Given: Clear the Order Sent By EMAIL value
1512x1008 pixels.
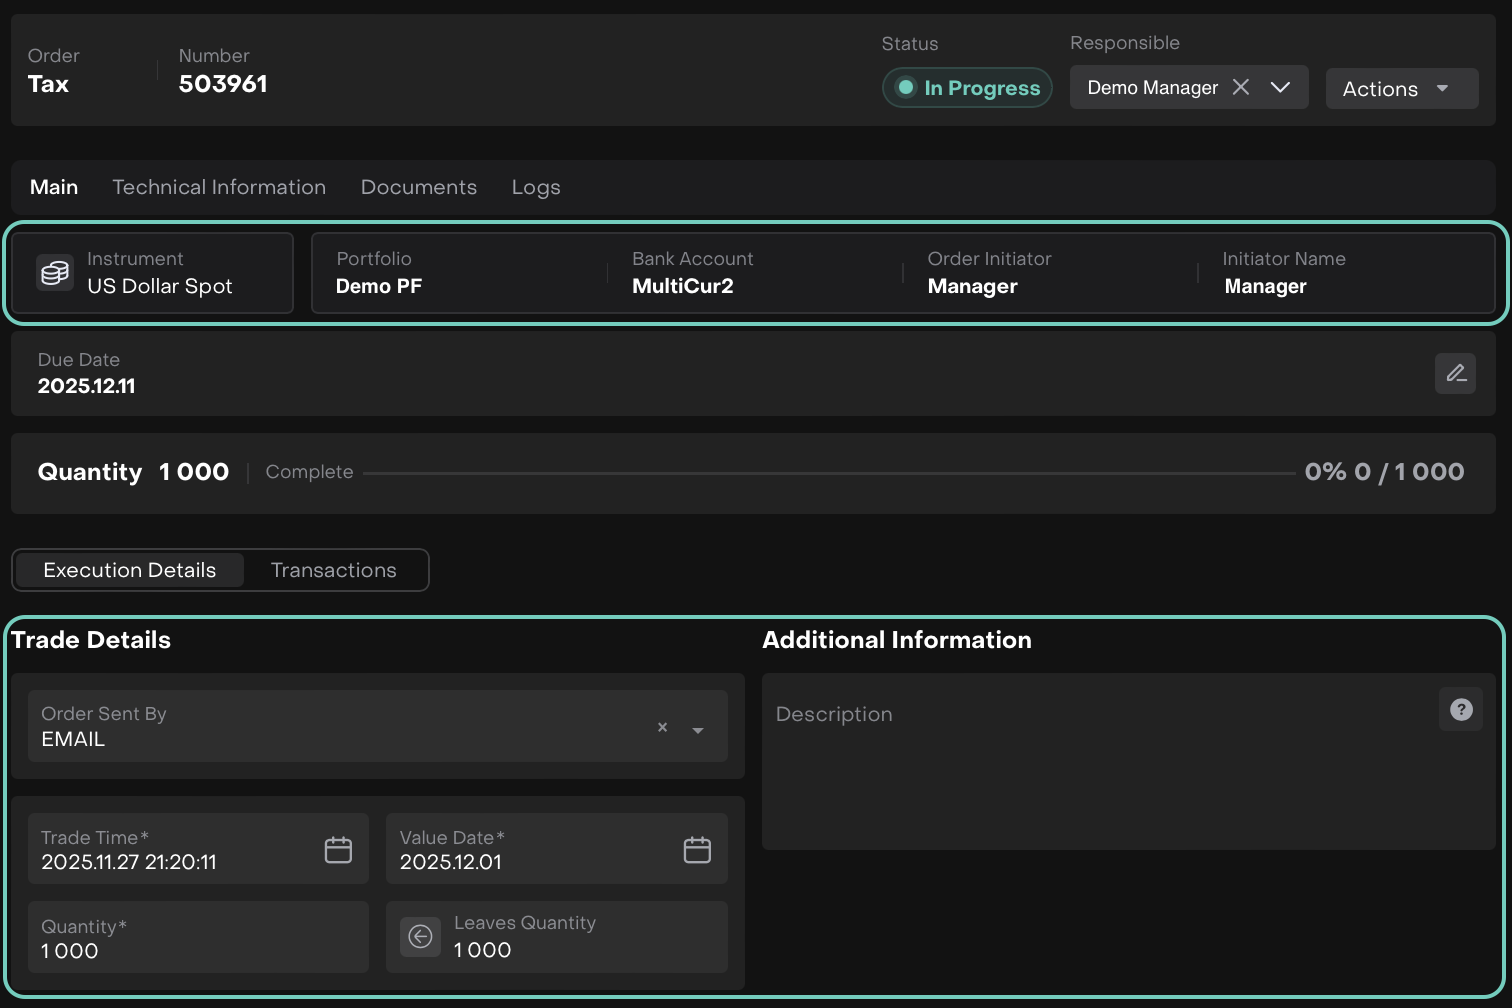Looking at the screenshot, I should 662,728.
